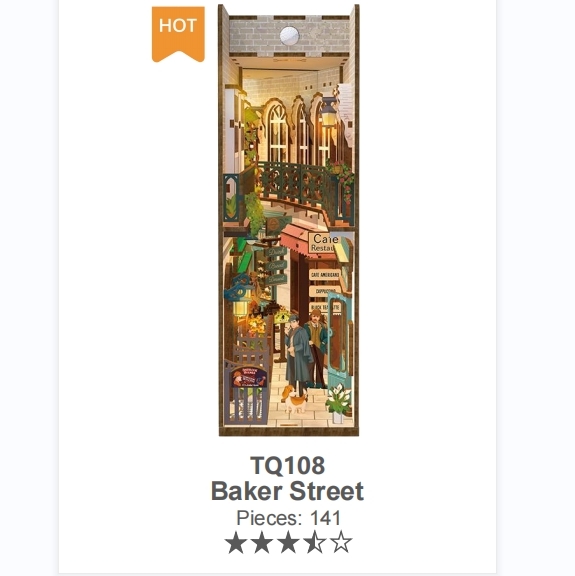Click the detective in the grey coat

(x=298, y=353)
